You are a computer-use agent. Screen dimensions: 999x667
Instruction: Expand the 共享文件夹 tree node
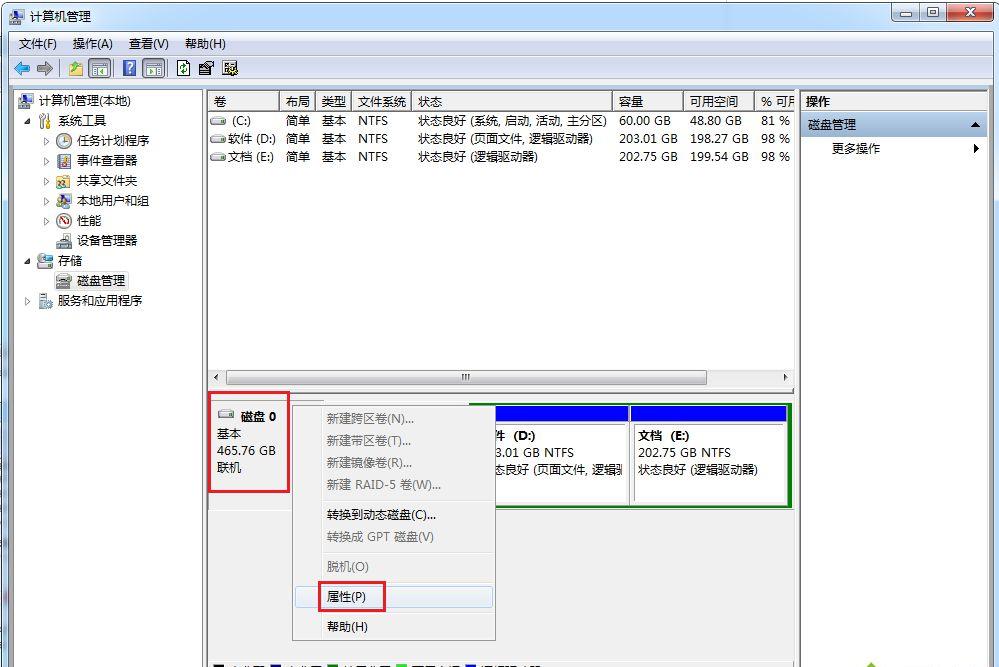(47, 181)
